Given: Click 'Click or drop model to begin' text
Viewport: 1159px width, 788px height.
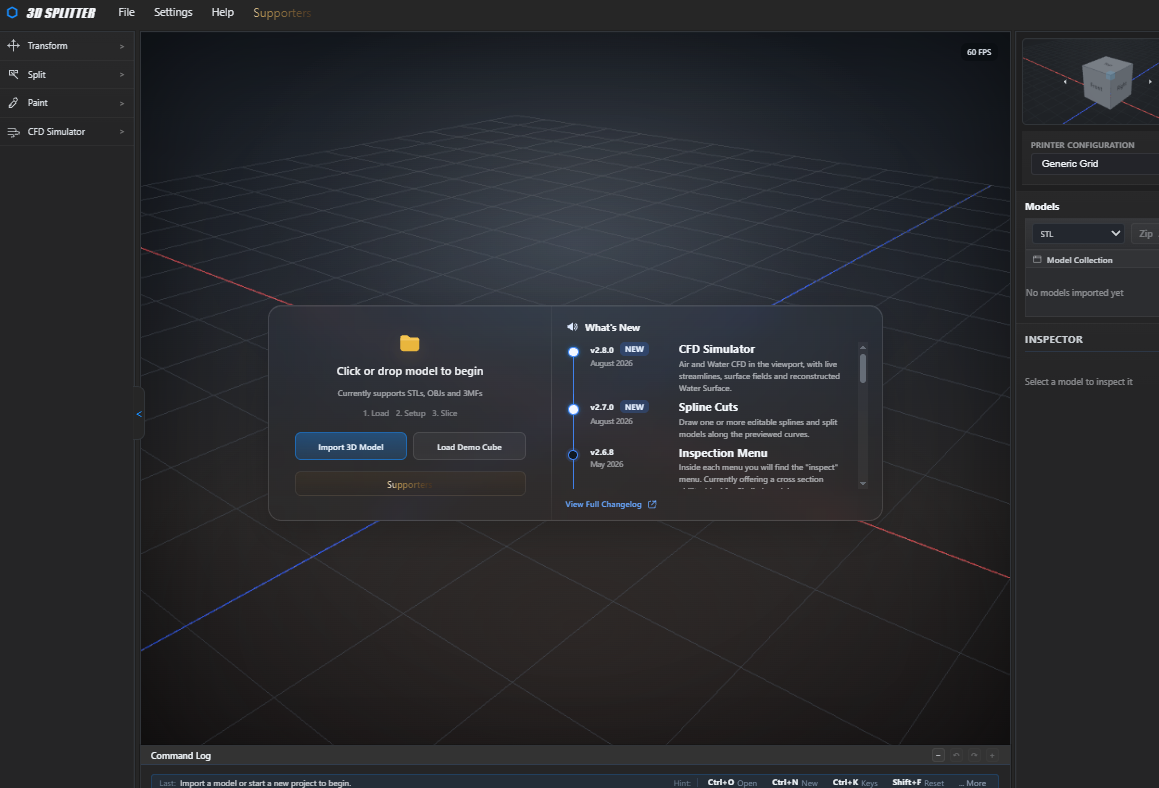Looking at the screenshot, I should pyautogui.click(x=409, y=371).
